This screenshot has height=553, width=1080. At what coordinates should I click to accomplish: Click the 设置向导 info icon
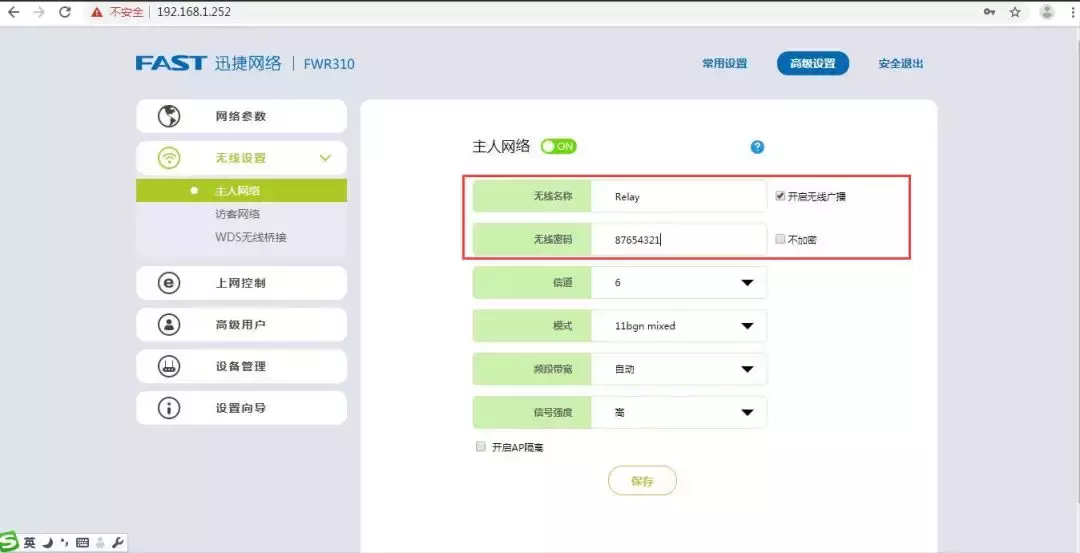[169, 408]
